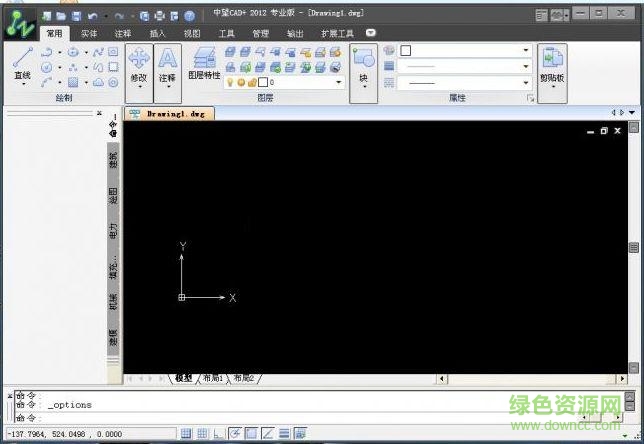The width and height of the screenshot is (644, 444).
Task: Expand the 块 block panel arrow
Action: pos(364,87)
